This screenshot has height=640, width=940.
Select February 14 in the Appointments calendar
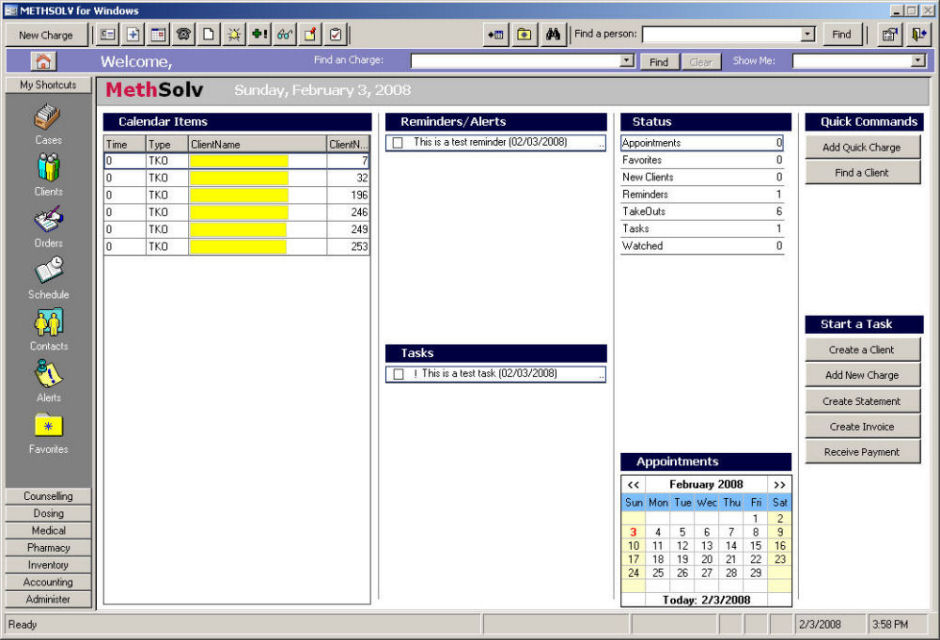[731, 546]
